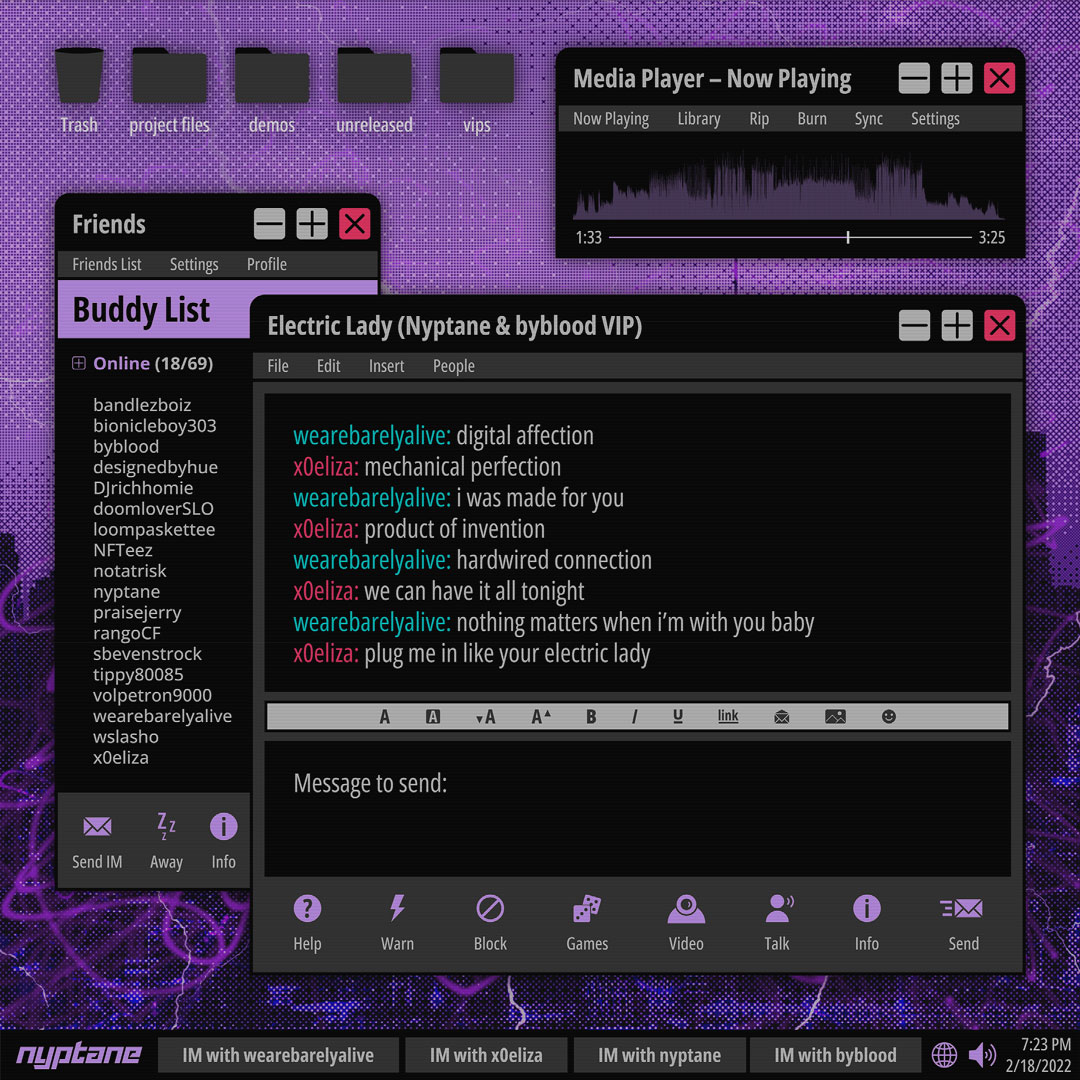Select buddy volpetron9000 in list
The height and width of the screenshot is (1080, 1080).
[x=152, y=695]
